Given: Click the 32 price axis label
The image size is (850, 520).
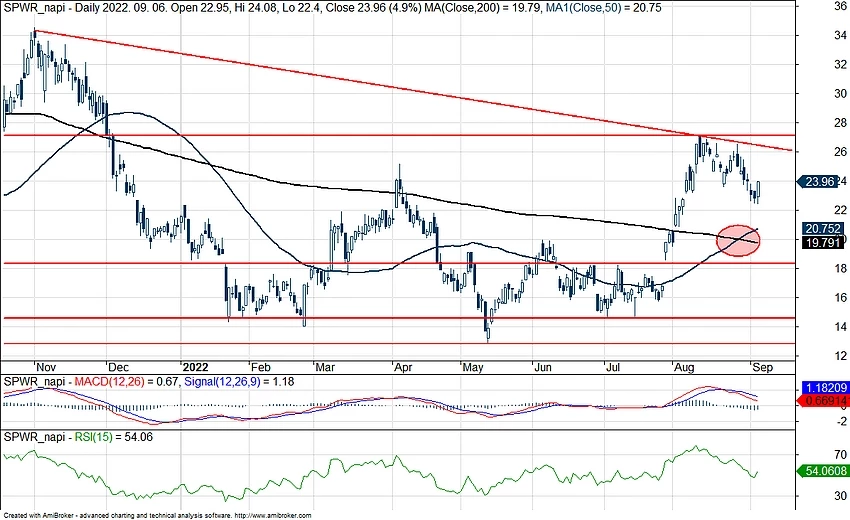Looking at the screenshot, I should click(x=841, y=65).
